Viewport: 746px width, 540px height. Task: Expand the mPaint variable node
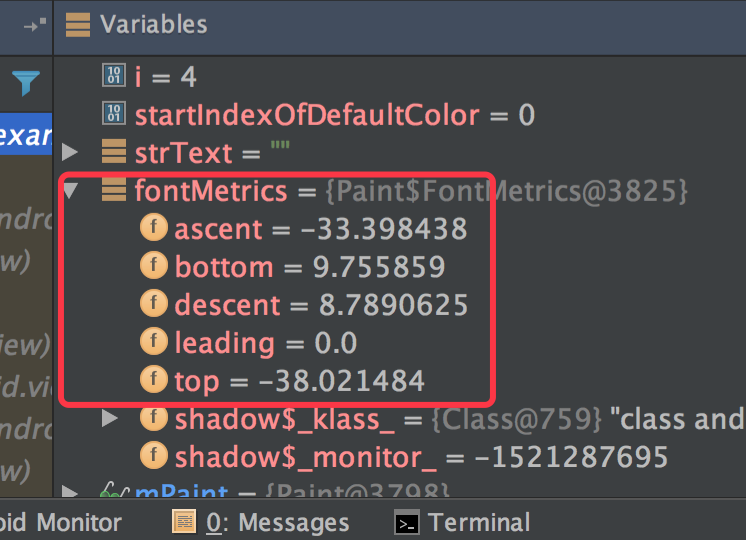click(x=69, y=490)
